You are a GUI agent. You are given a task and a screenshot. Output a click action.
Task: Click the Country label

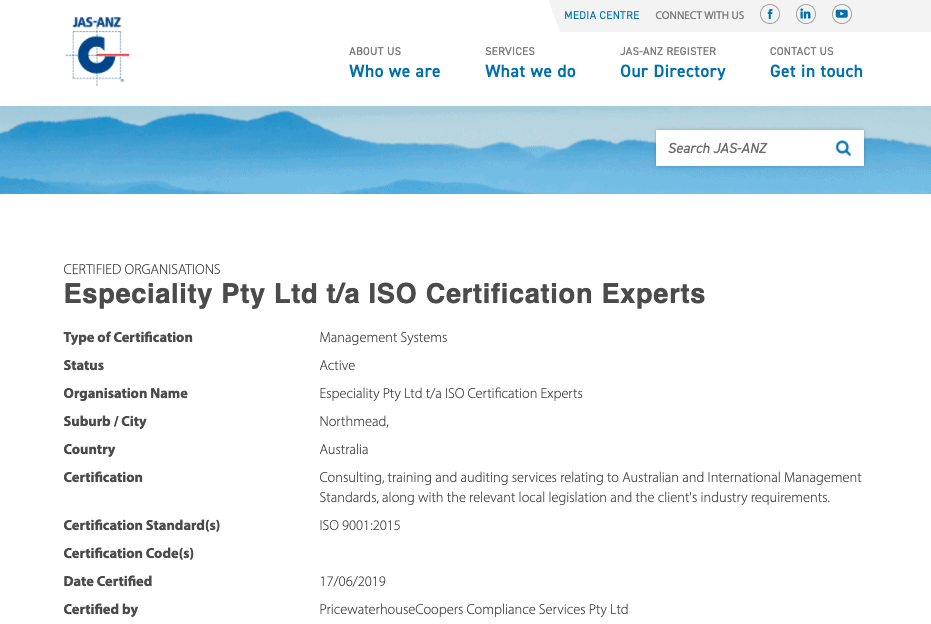pos(90,449)
